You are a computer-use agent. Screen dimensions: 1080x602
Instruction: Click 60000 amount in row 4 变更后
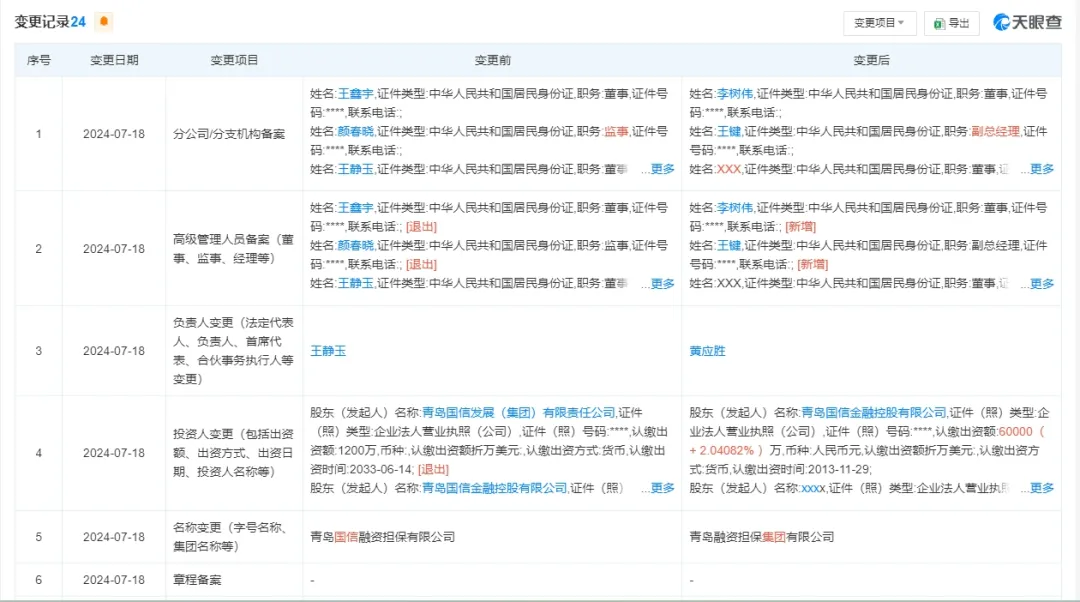click(1016, 431)
